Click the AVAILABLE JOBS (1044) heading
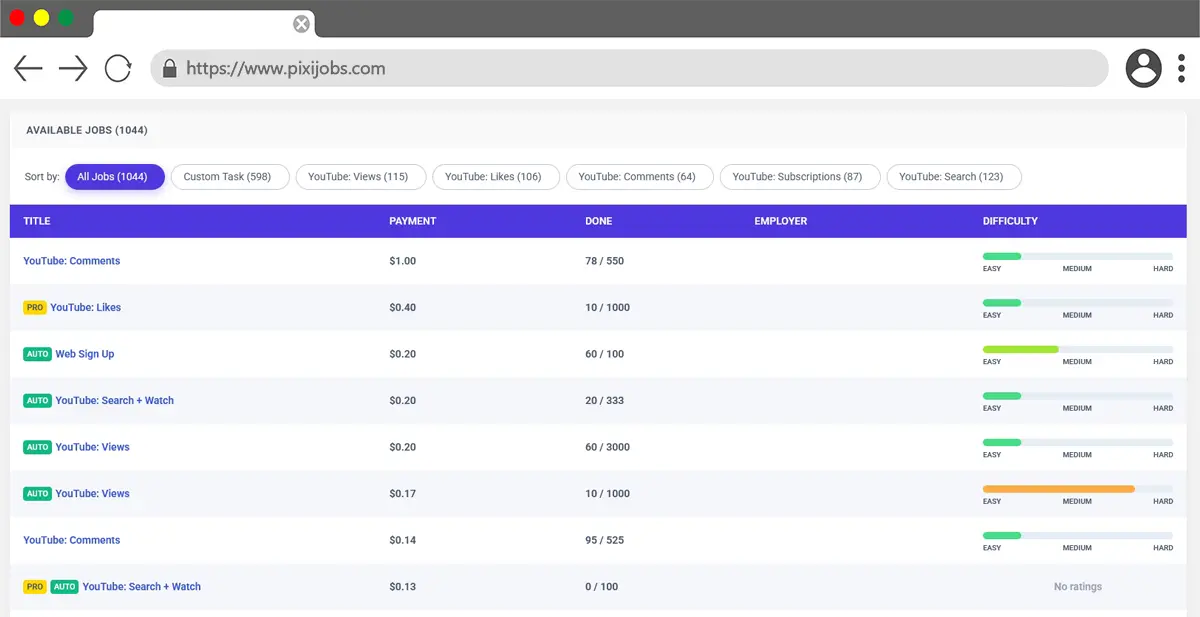The image size is (1200, 617). (87, 130)
